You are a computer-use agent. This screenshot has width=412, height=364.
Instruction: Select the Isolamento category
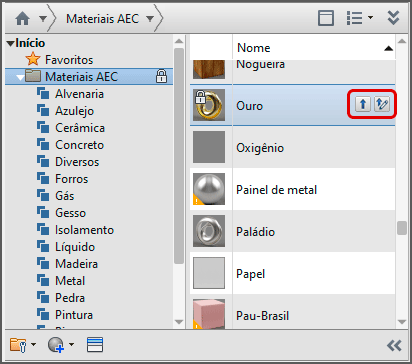coord(84,230)
